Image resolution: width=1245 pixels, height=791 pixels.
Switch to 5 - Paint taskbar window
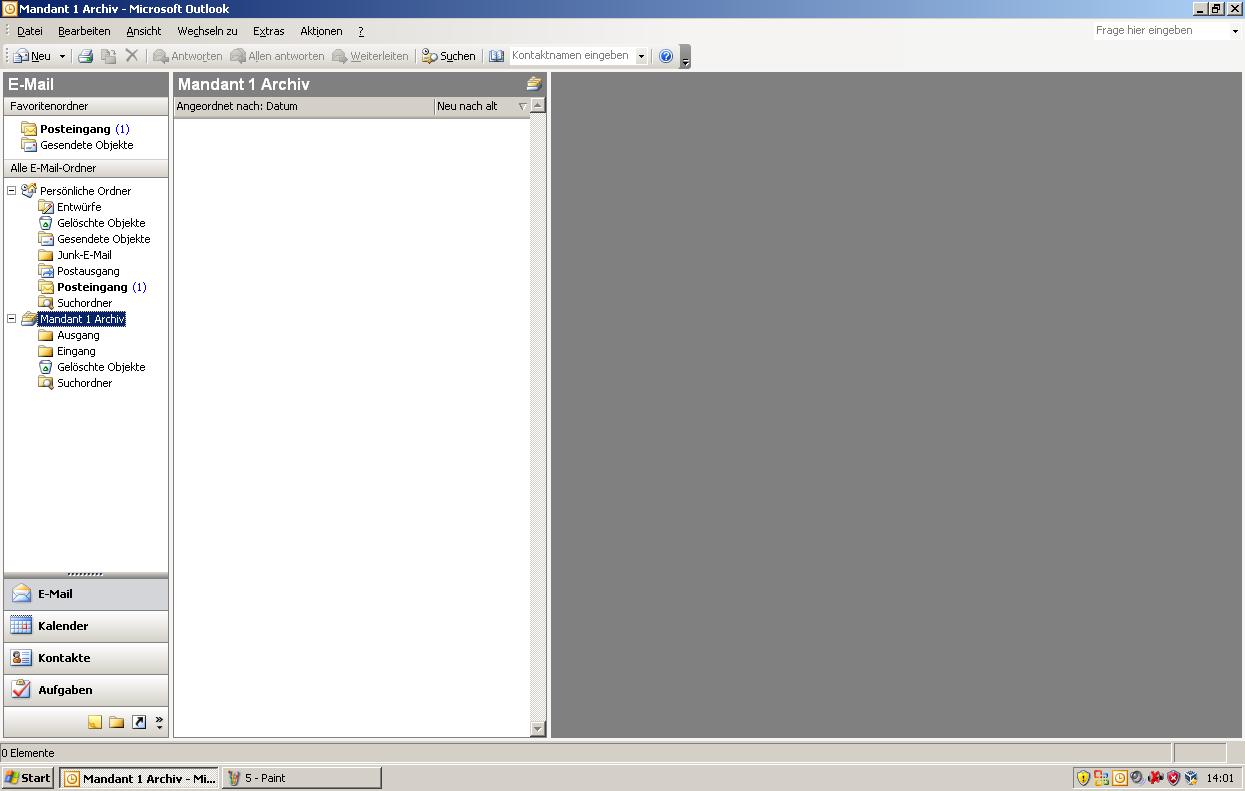(302, 778)
